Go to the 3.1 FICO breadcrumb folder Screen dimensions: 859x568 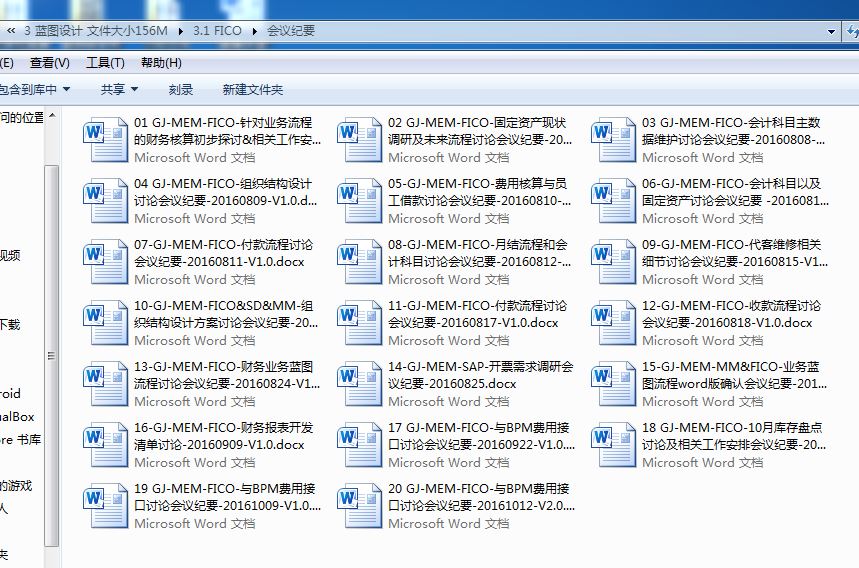pyautogui.click(x=217, y=31)
